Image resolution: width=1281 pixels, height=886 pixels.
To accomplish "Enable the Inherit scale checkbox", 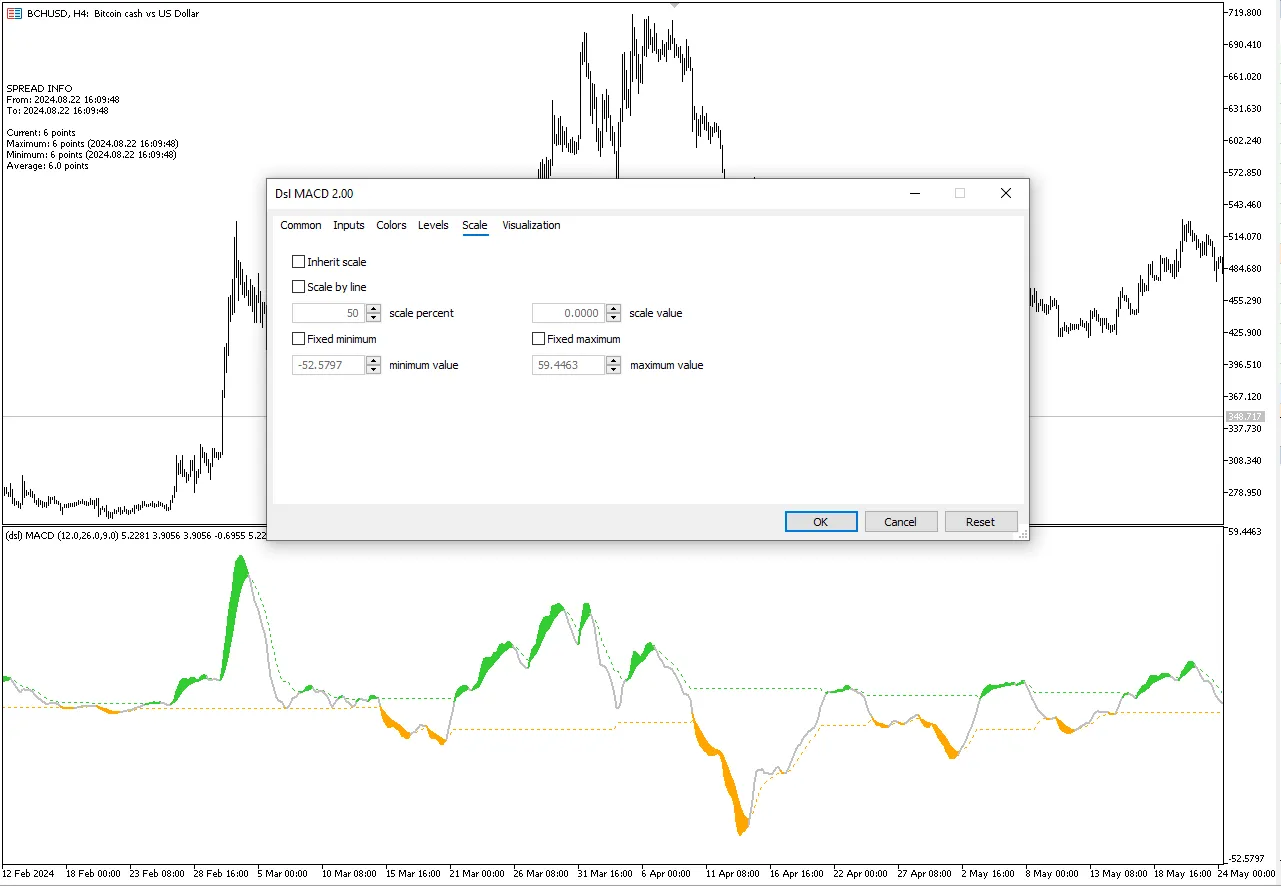I will tap(299, 262).
